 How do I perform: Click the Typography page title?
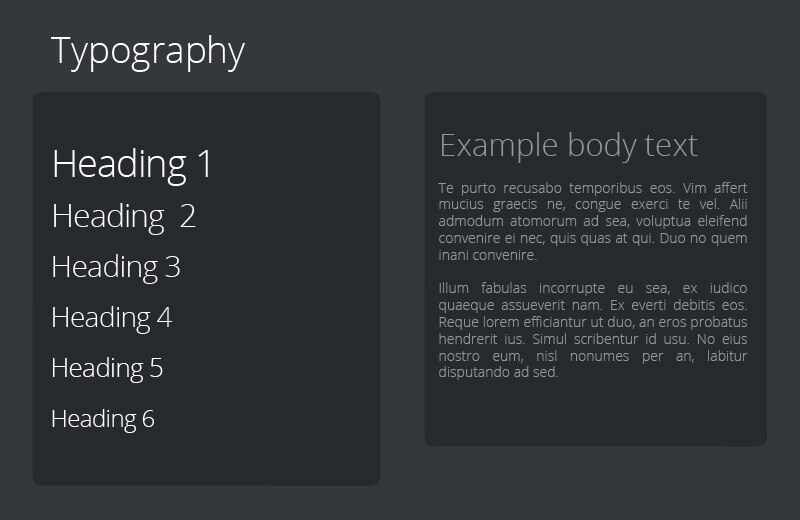(x=147, y=51)
